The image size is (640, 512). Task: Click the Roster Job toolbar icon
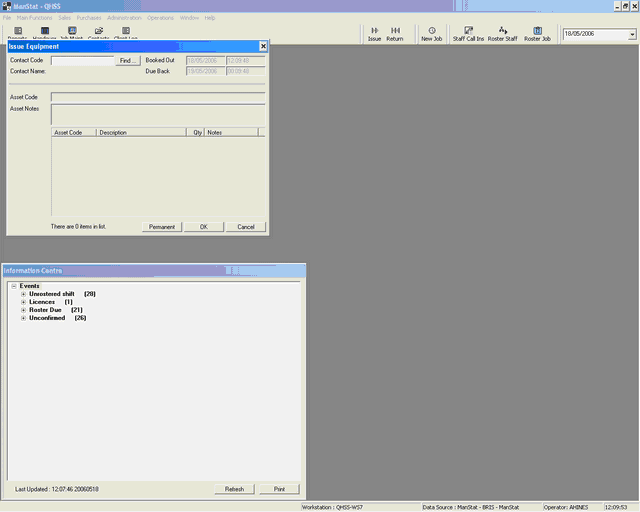[x=538, y=33]
